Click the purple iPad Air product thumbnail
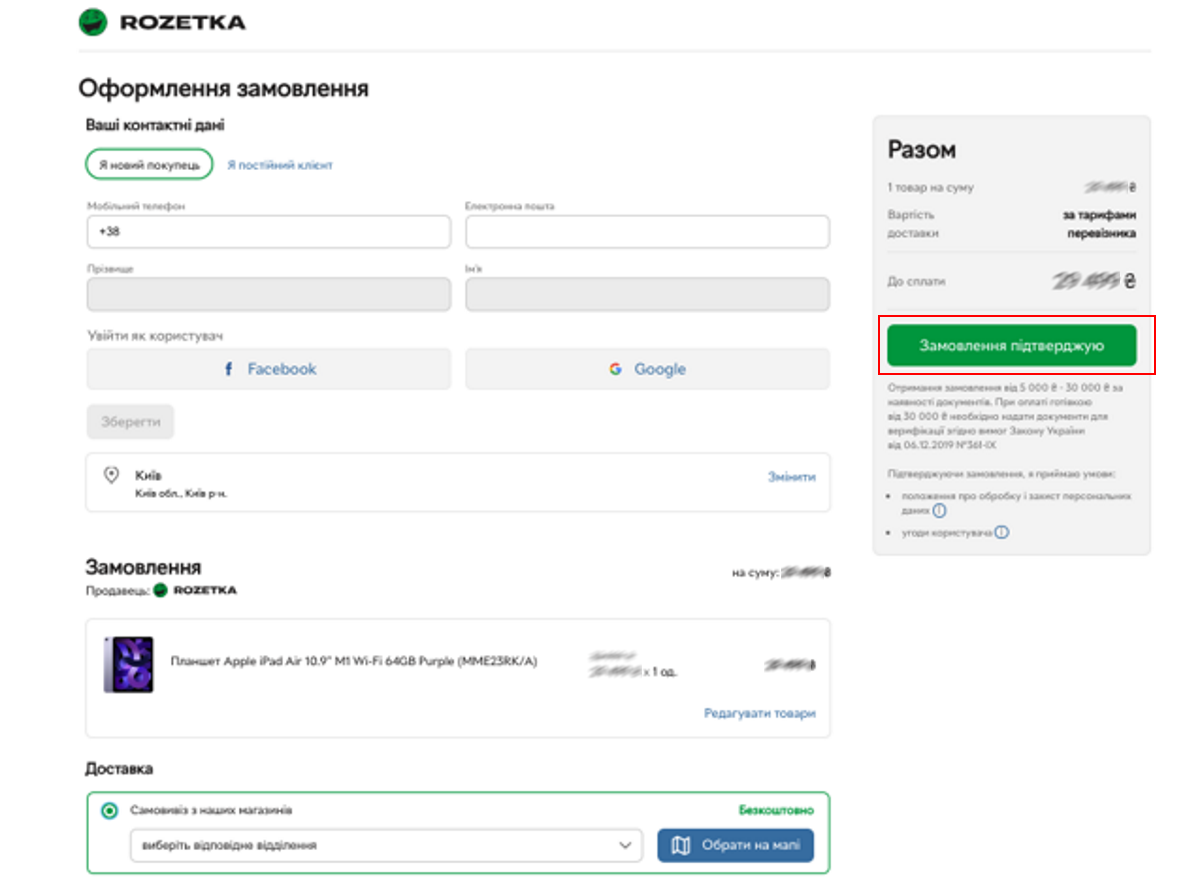 coord(129,665)
